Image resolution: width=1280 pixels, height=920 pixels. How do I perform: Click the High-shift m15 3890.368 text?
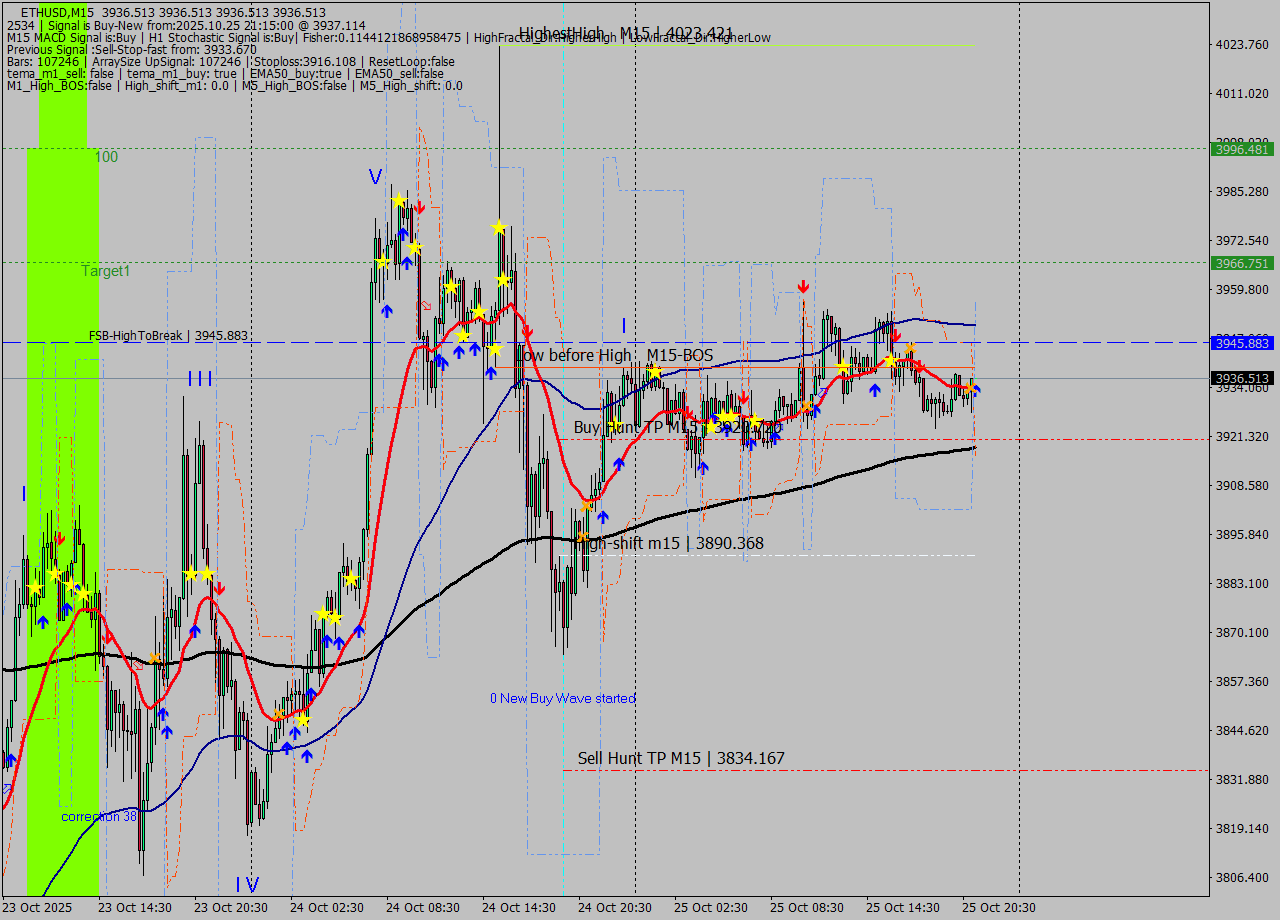pyautogui.click(x=671, y=543)
